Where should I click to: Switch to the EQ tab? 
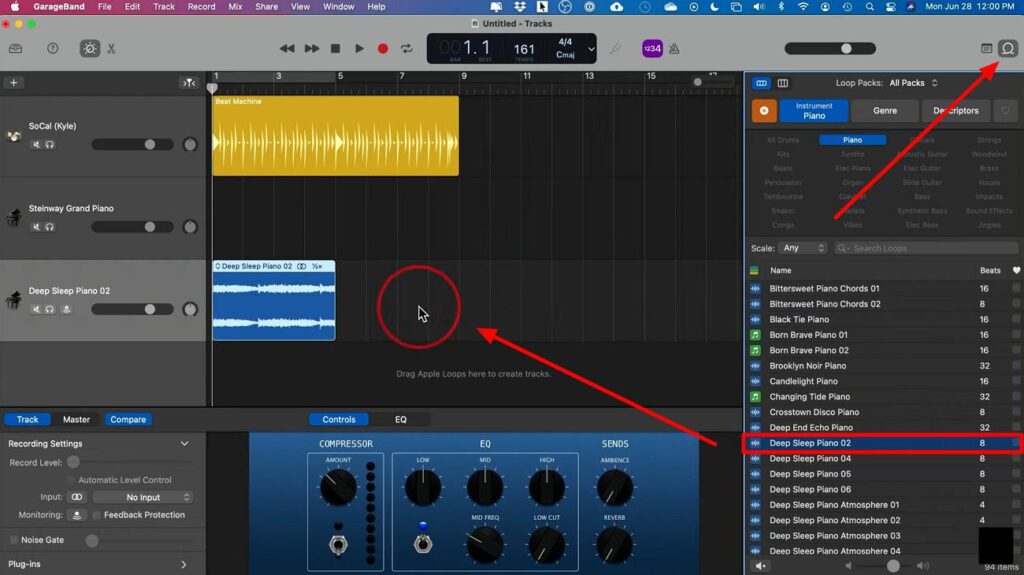401,420
